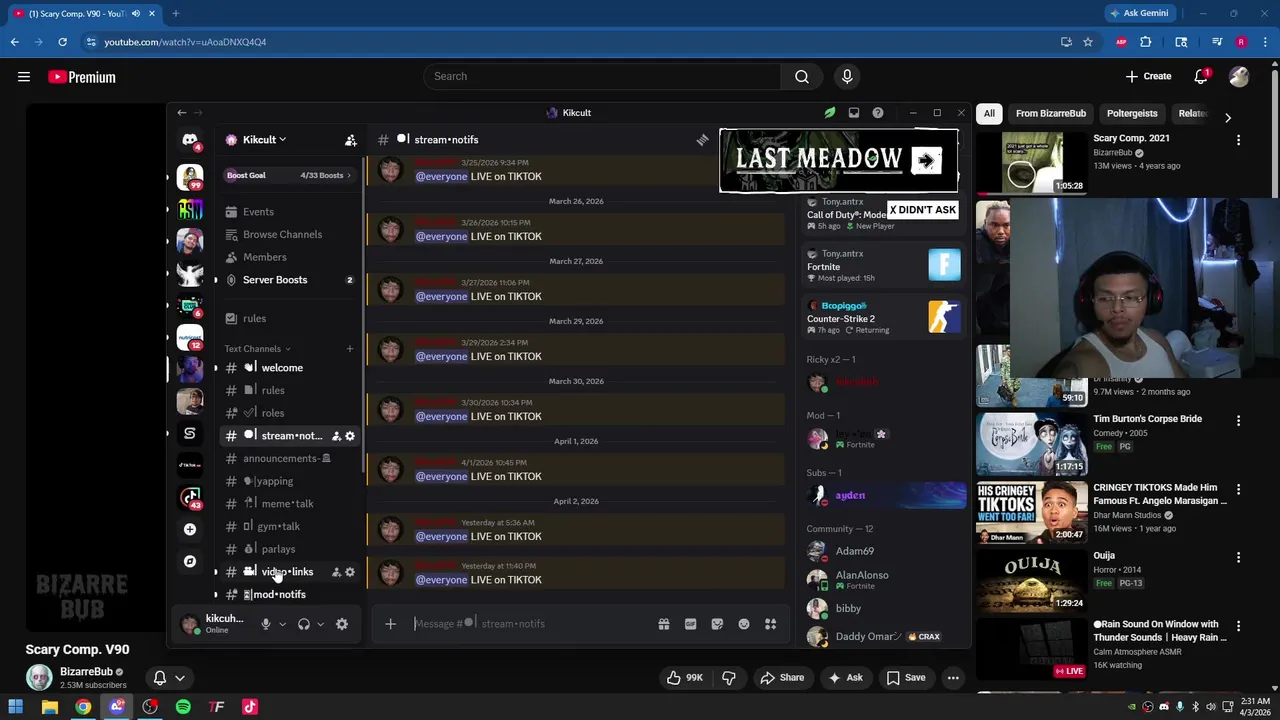This screenshot has width=1280, height=720.
Task: Open Members list entry in Kikcult
Action: click(290, 257)
